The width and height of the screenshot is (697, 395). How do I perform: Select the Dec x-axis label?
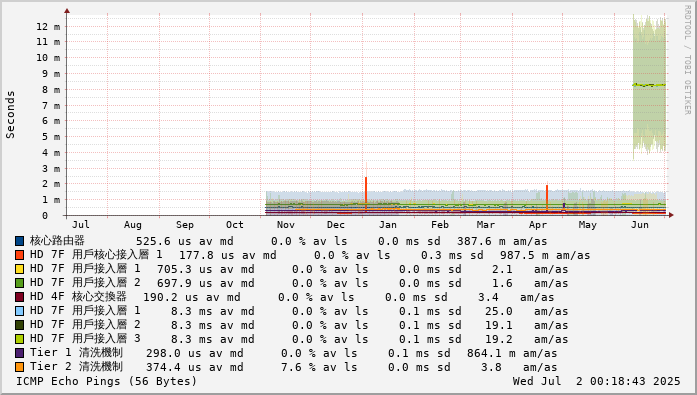point(336,225)
